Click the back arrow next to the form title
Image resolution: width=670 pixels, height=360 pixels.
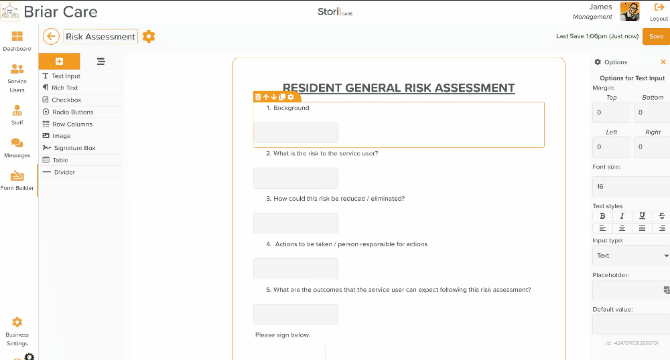pos(51,37)
